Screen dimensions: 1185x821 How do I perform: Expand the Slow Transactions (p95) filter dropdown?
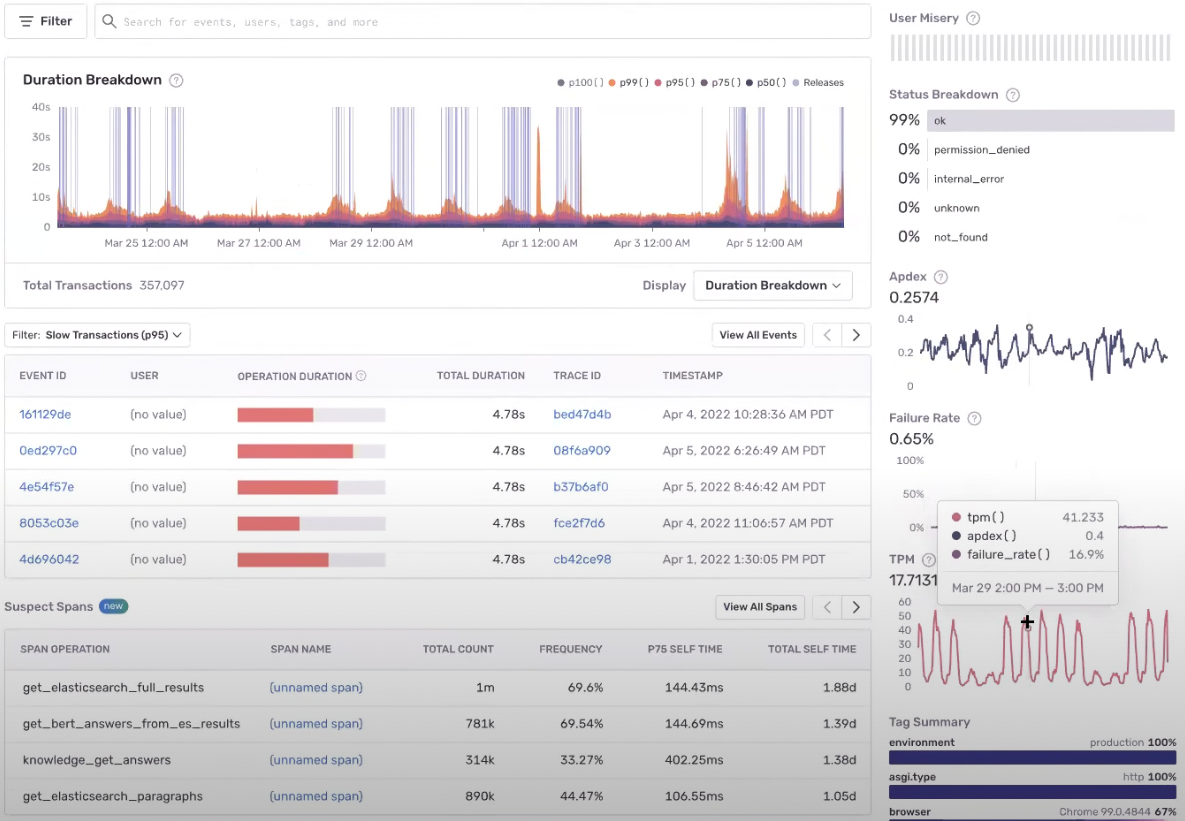point(97,335)
